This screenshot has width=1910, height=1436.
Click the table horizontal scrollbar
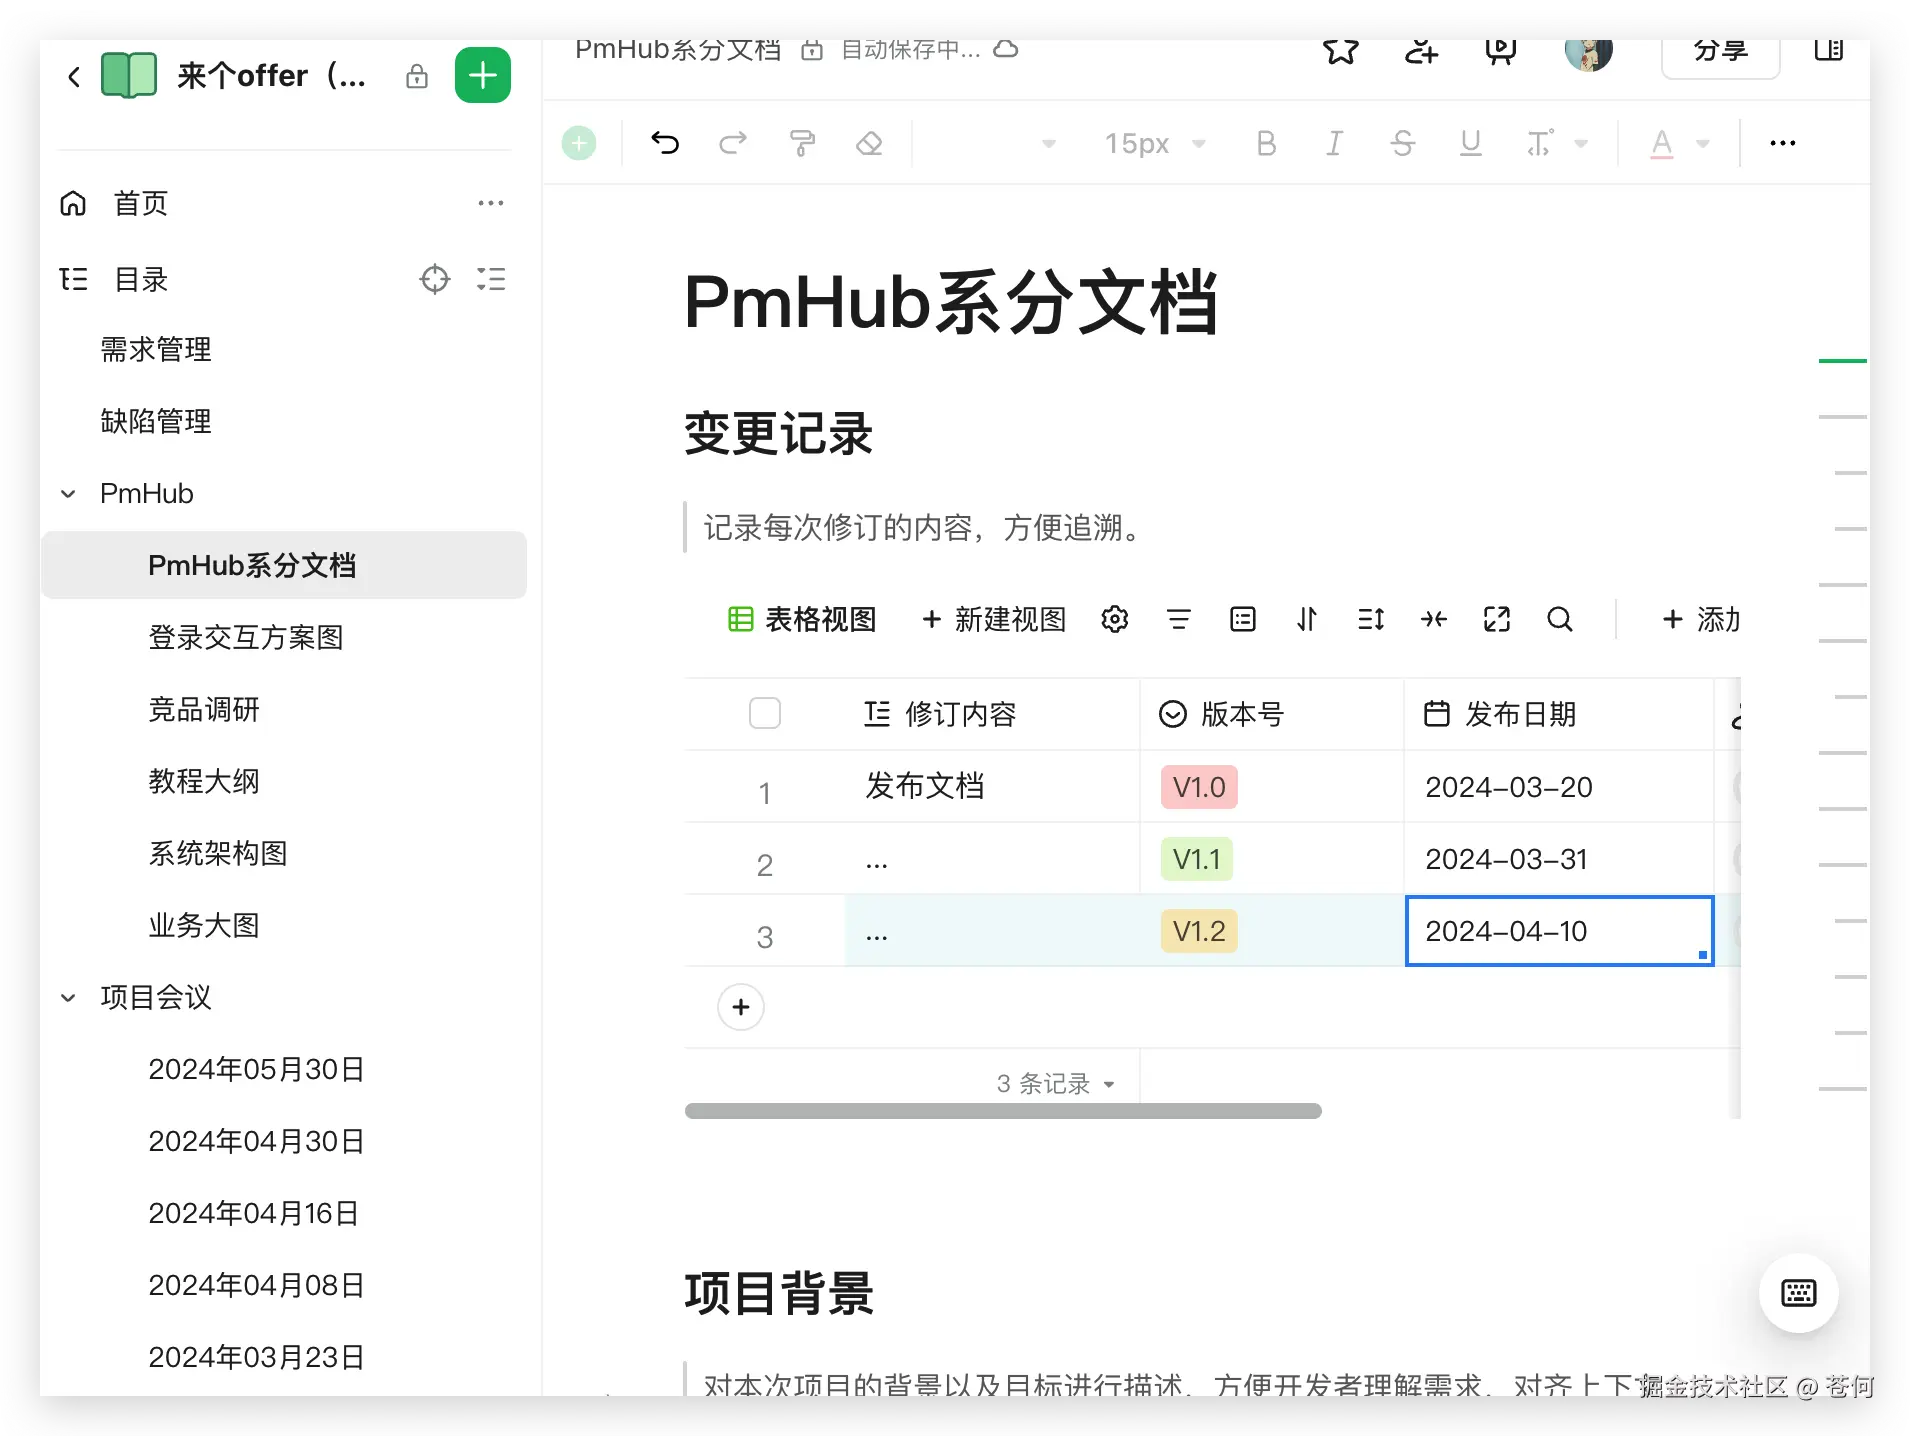[1003, 1111]
